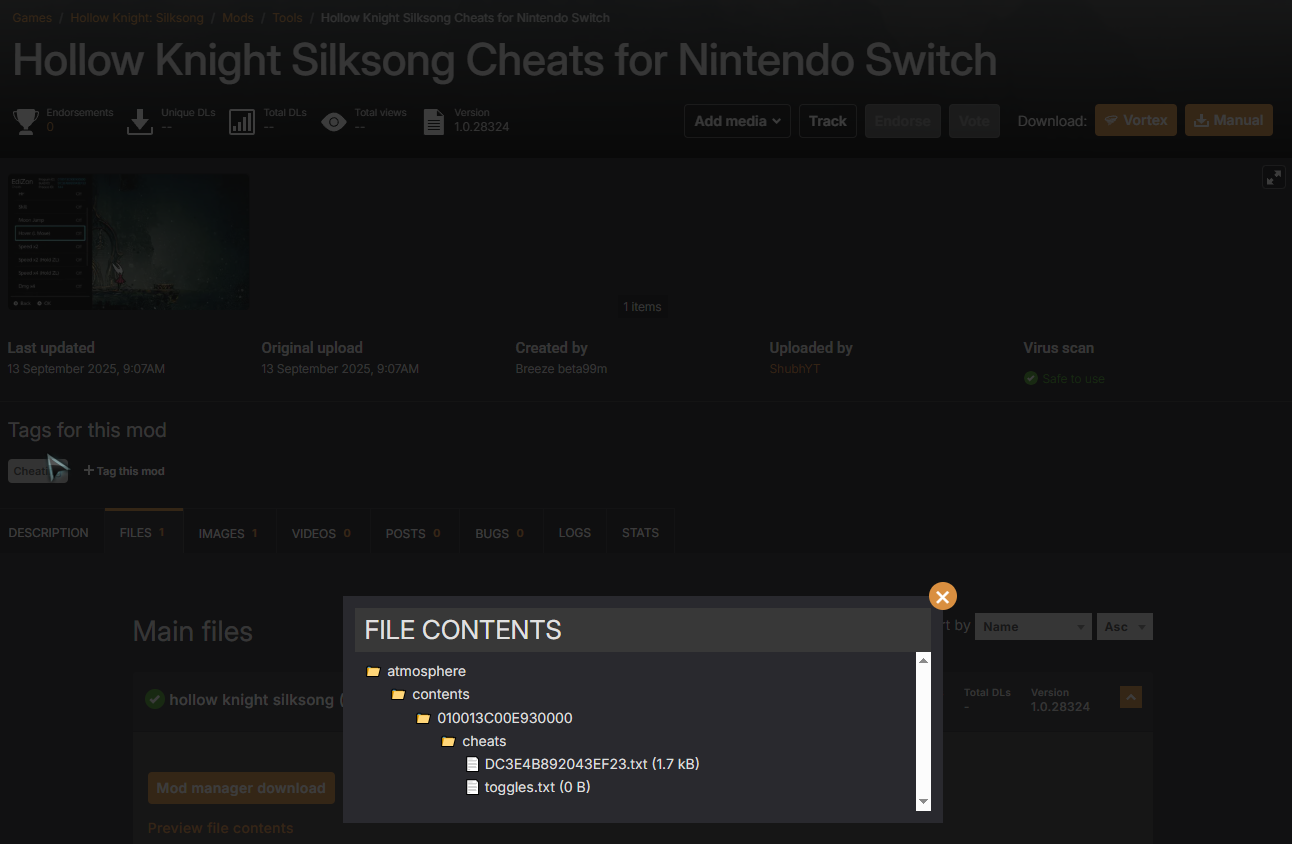Expand the image gallery to fullscreen
Viewport: 1292px width, 844px height.
(x=1273, y=177)
